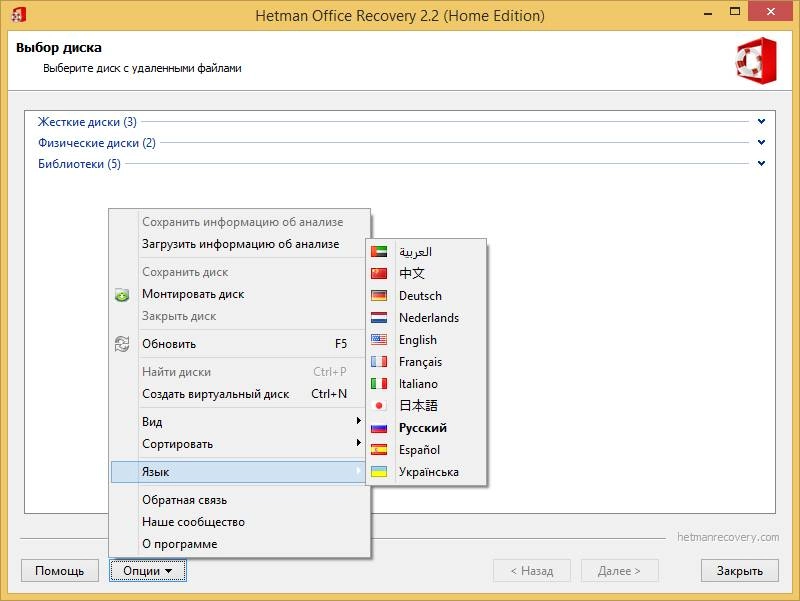Click the Russian flag icon

point(379,428)
